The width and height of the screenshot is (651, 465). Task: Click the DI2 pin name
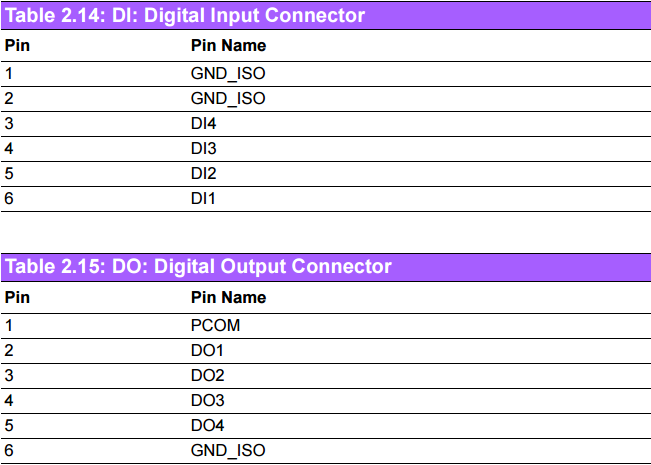pyautogui.click(x=203, y=174)
